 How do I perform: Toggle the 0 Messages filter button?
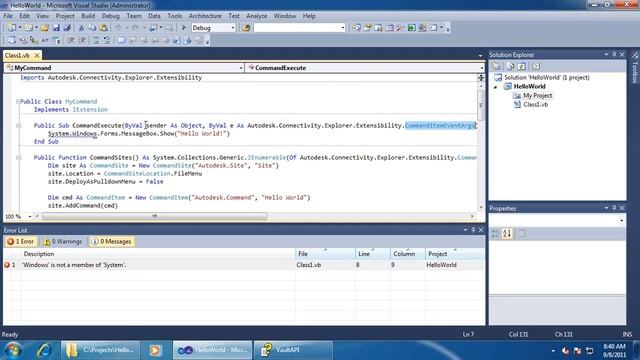(111, 242)
